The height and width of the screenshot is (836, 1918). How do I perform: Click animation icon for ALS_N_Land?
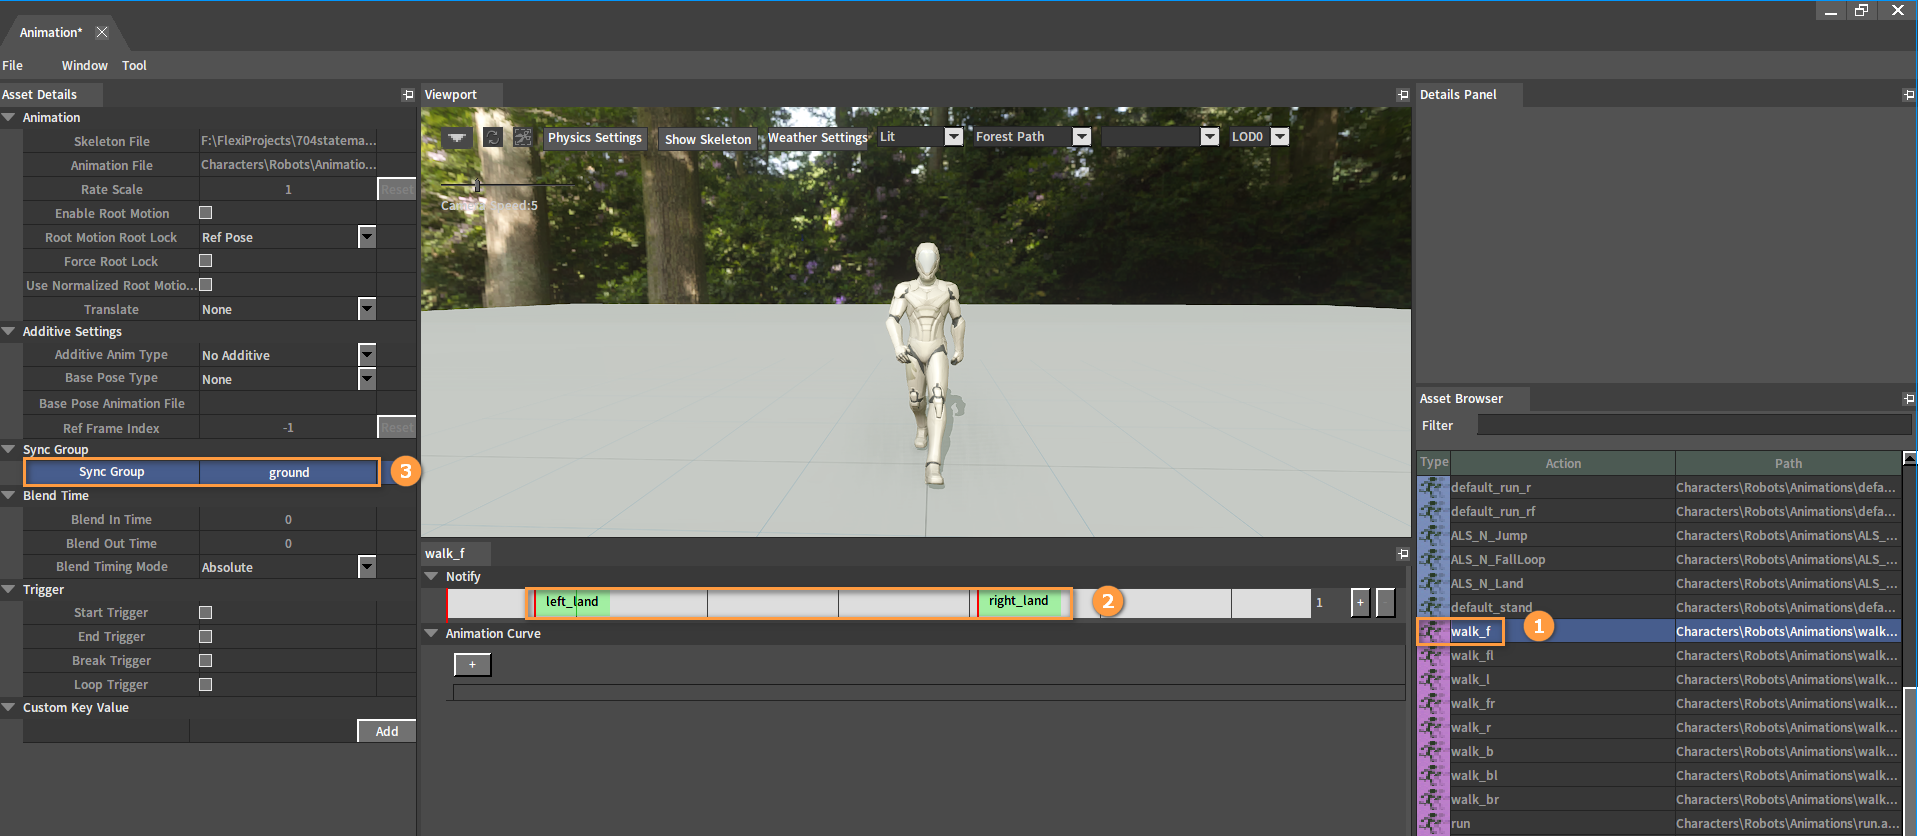[1433, 583]
